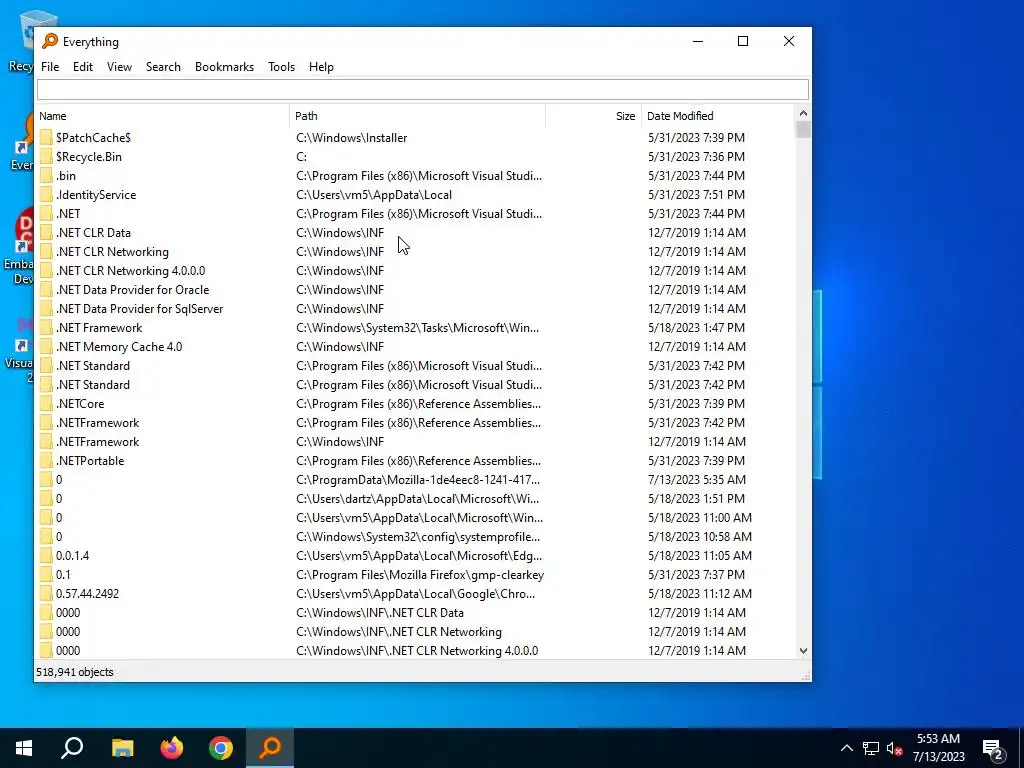This screenshot has height=768, width=1024.
Task: Sort results by Name column header
Action: tap(163, 116)
